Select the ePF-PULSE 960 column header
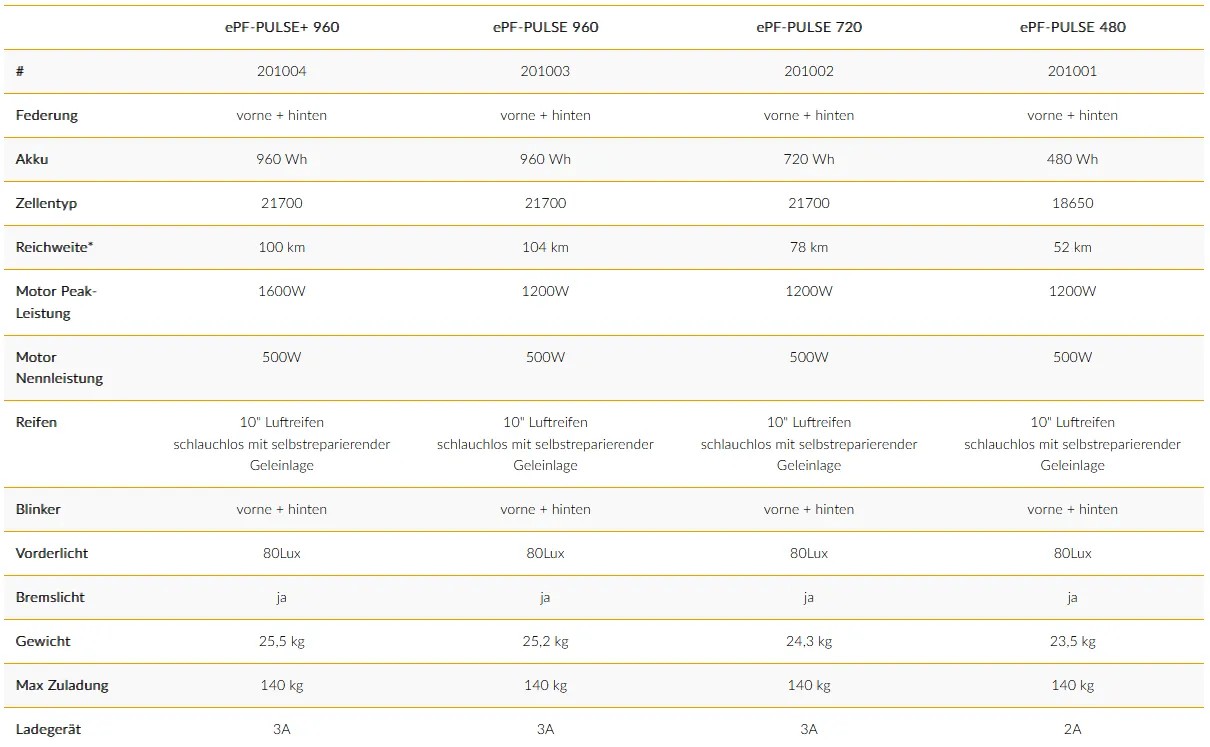 [545, 27]
